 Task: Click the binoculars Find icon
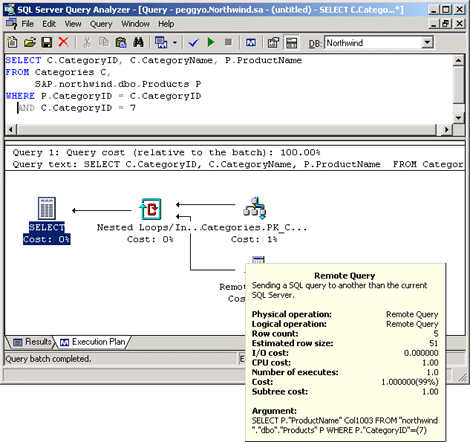(138, 42)
